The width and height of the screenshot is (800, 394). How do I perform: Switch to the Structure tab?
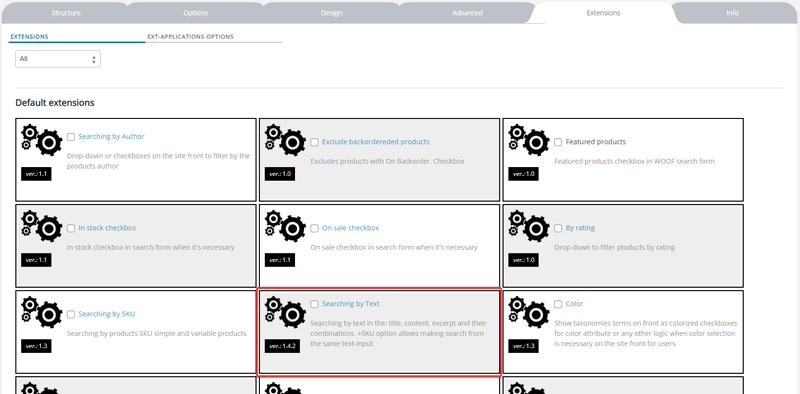(66, 13)
